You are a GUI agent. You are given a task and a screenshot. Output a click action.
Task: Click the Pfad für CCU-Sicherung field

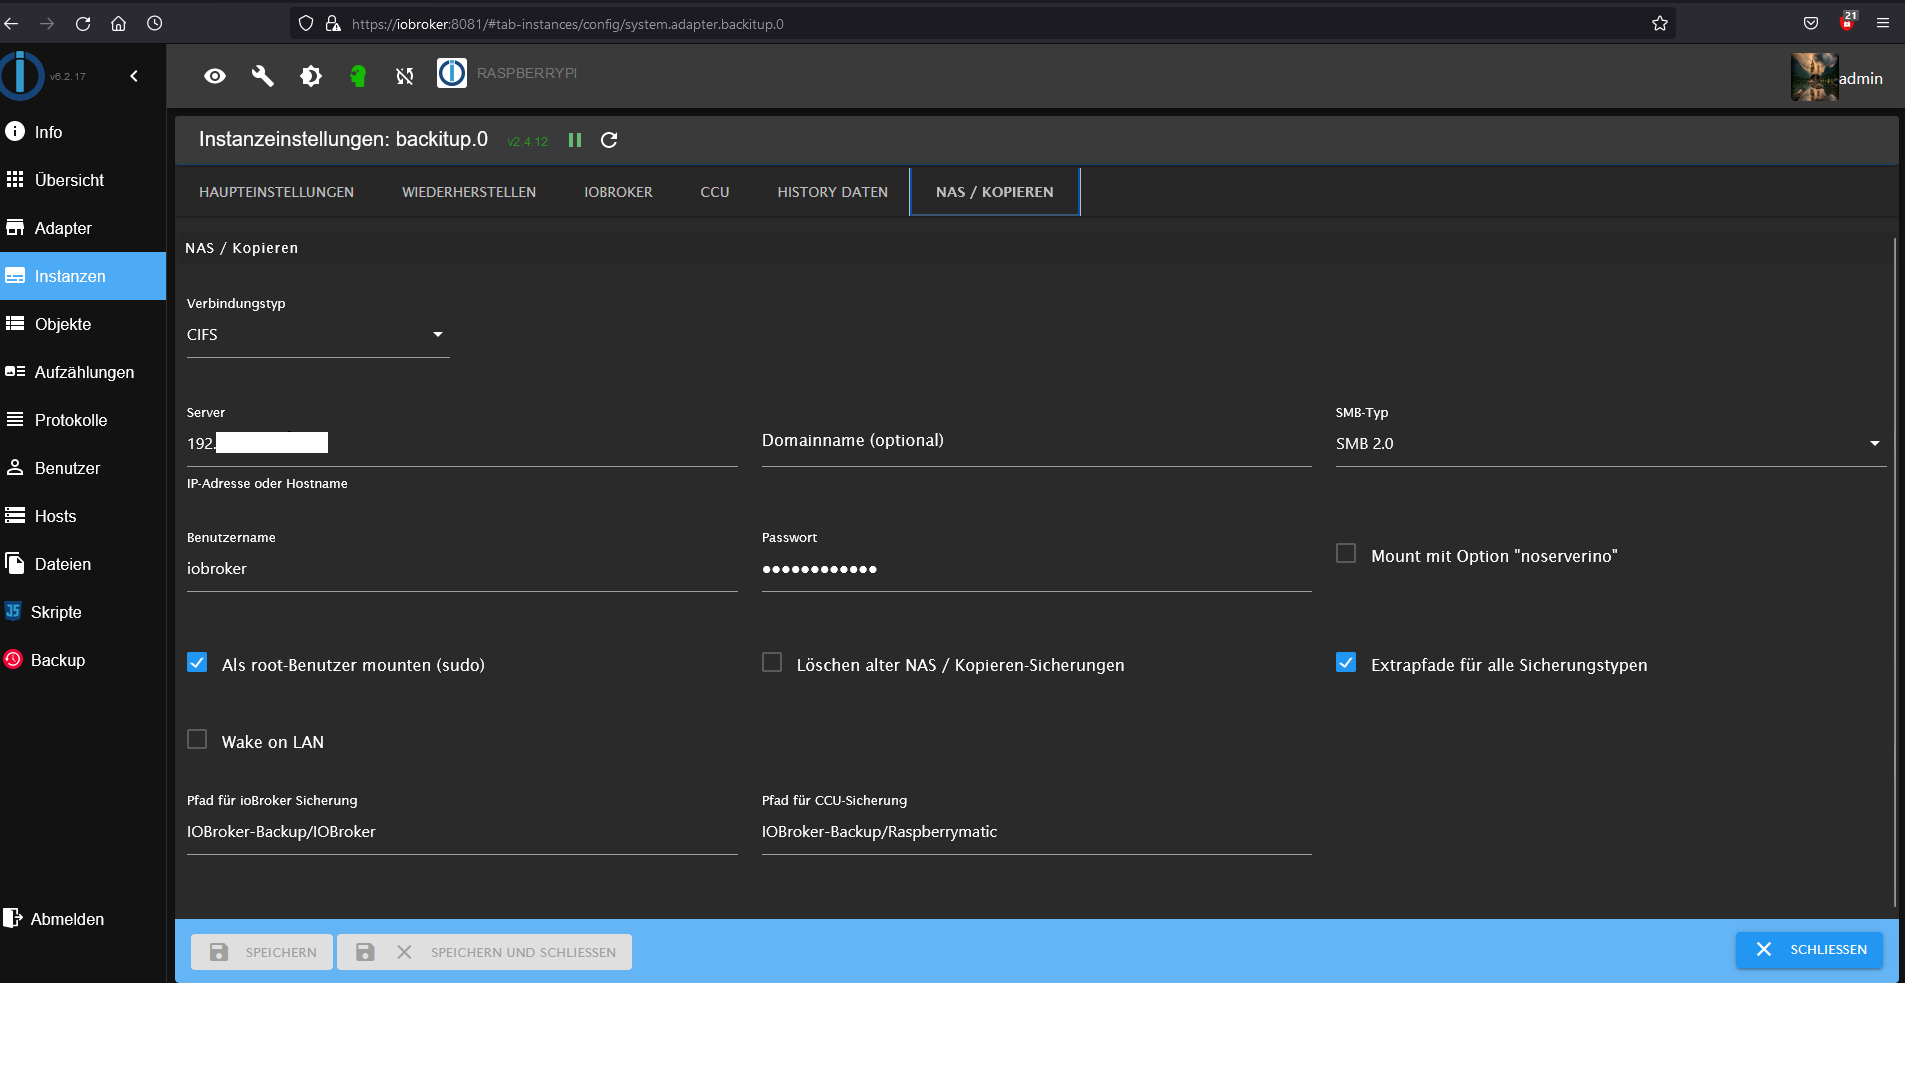pos(1036,832)
